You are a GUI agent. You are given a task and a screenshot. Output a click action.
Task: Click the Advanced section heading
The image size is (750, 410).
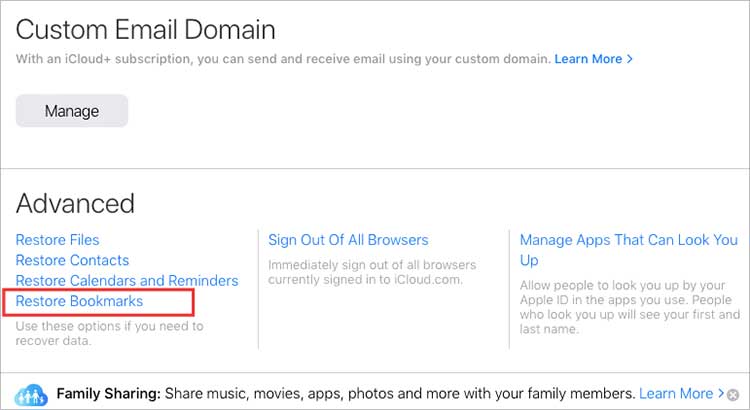click(75, 203)
